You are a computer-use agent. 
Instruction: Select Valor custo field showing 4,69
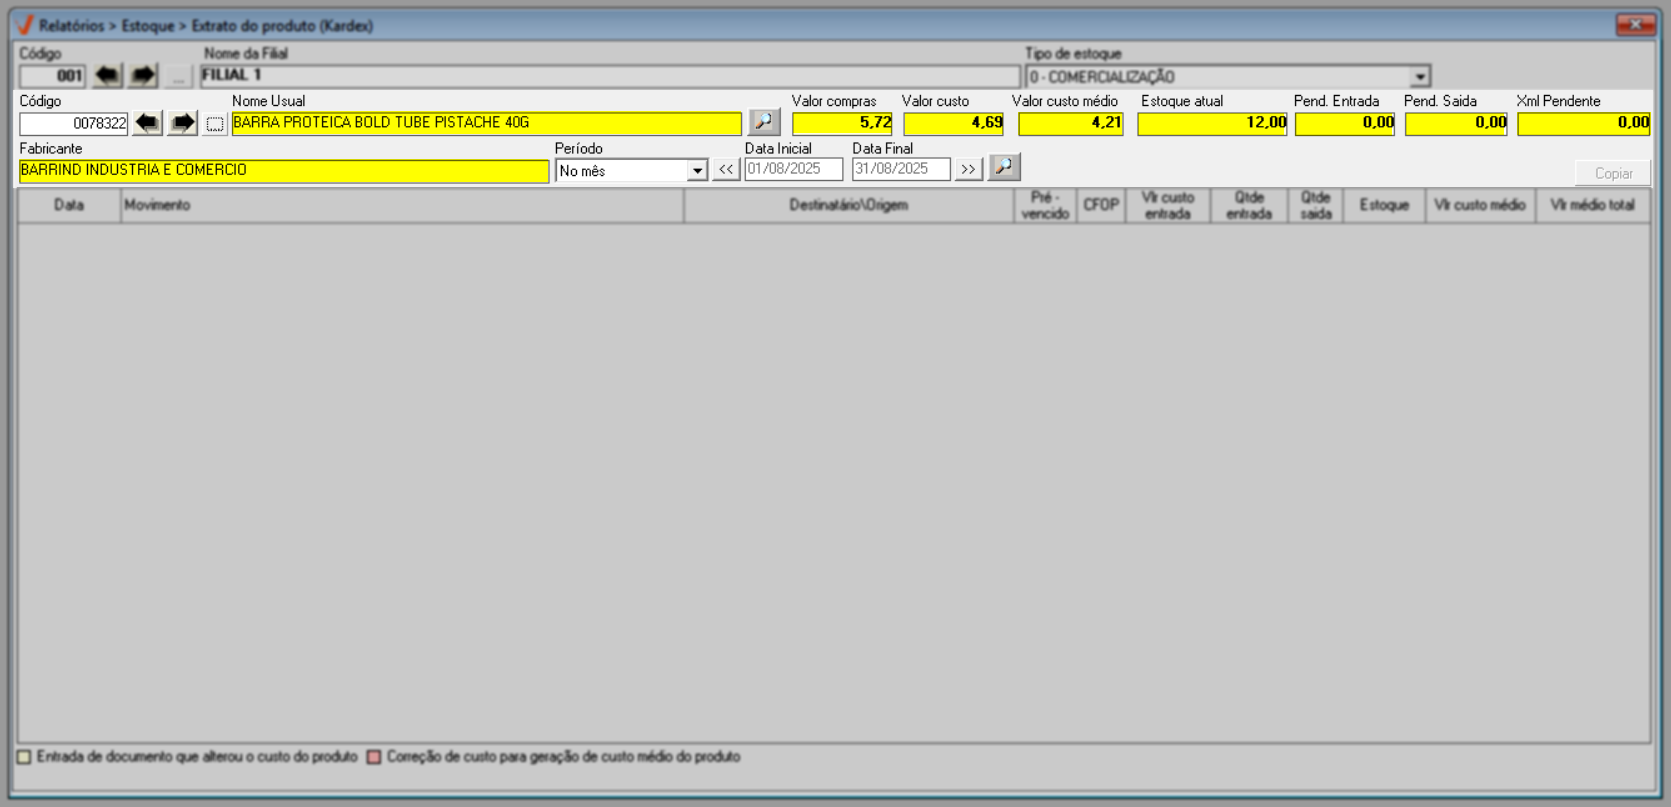[x=953, y=123]
